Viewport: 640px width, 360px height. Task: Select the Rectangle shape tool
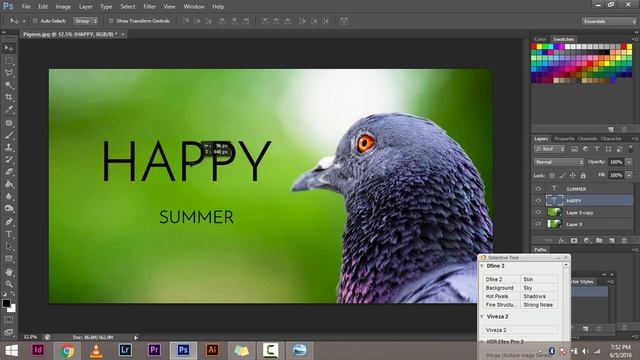(9, 259)
